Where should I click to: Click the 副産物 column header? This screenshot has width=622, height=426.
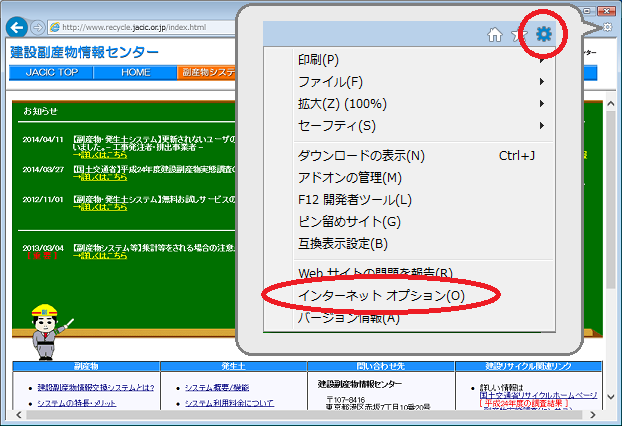pos(86,366)
